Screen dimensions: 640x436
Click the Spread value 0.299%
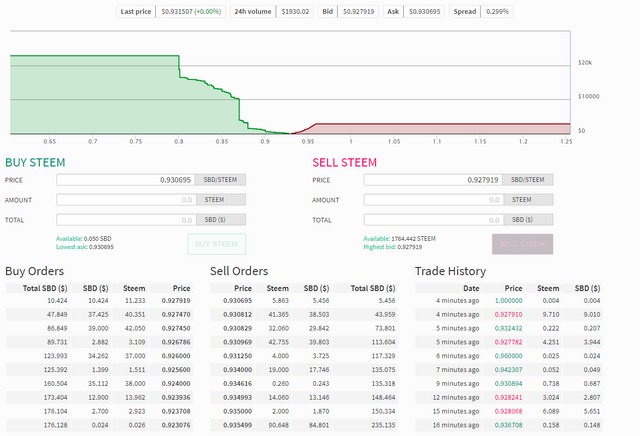[497, 11]
